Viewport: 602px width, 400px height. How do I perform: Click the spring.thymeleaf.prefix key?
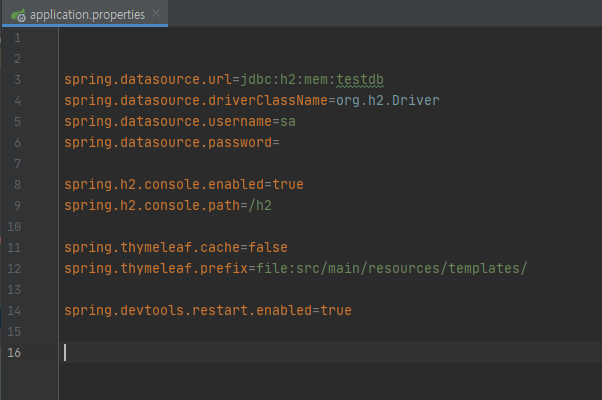(x=156, y=269)
